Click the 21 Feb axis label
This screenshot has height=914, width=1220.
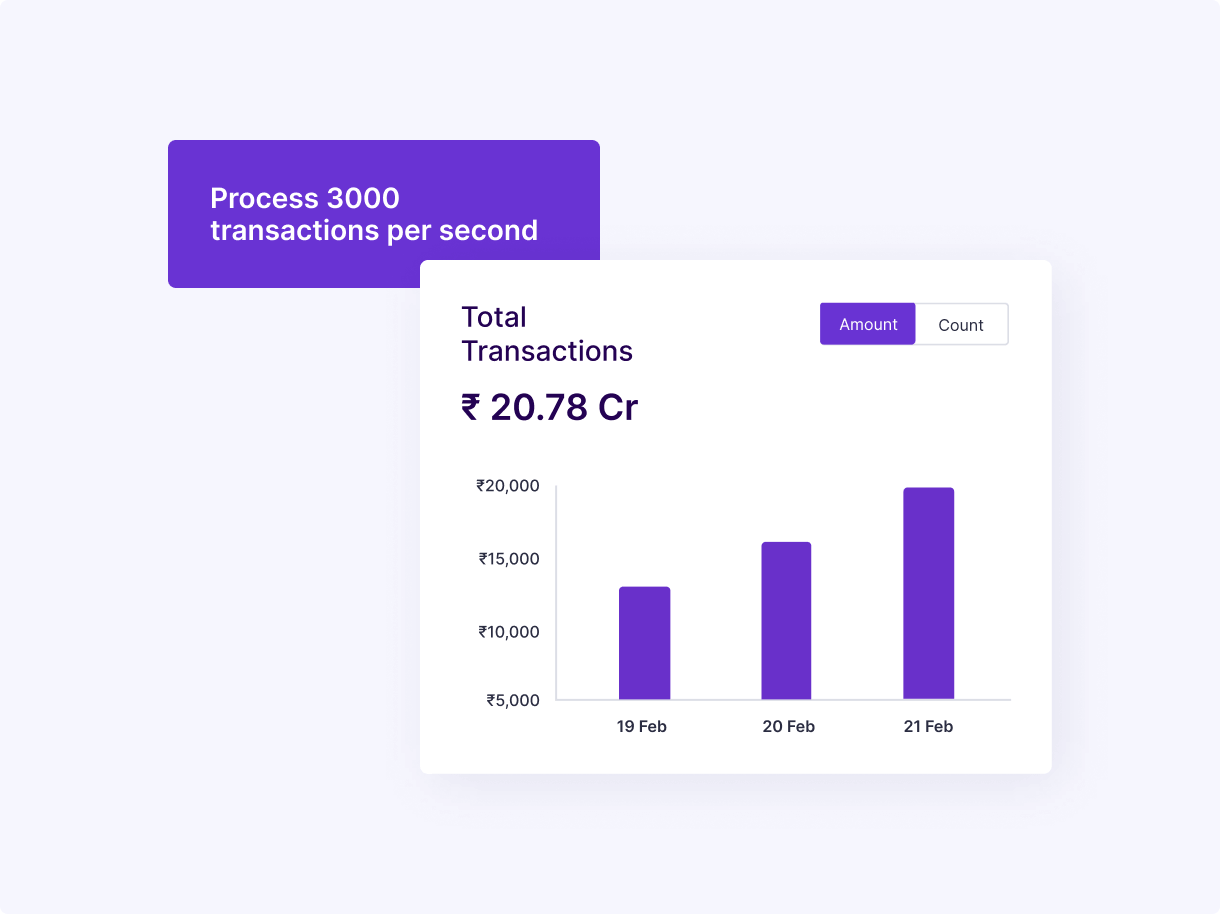point(928,727)
